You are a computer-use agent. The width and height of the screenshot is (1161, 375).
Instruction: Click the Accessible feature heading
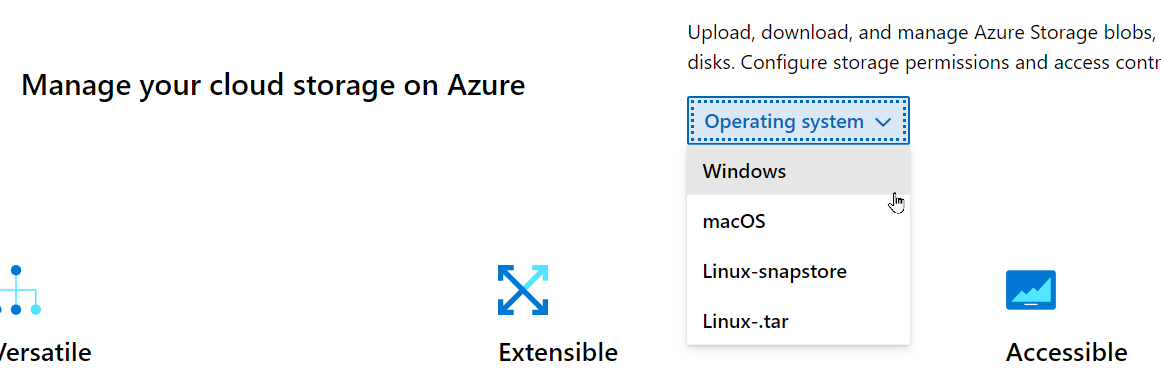click(1066, 352)
